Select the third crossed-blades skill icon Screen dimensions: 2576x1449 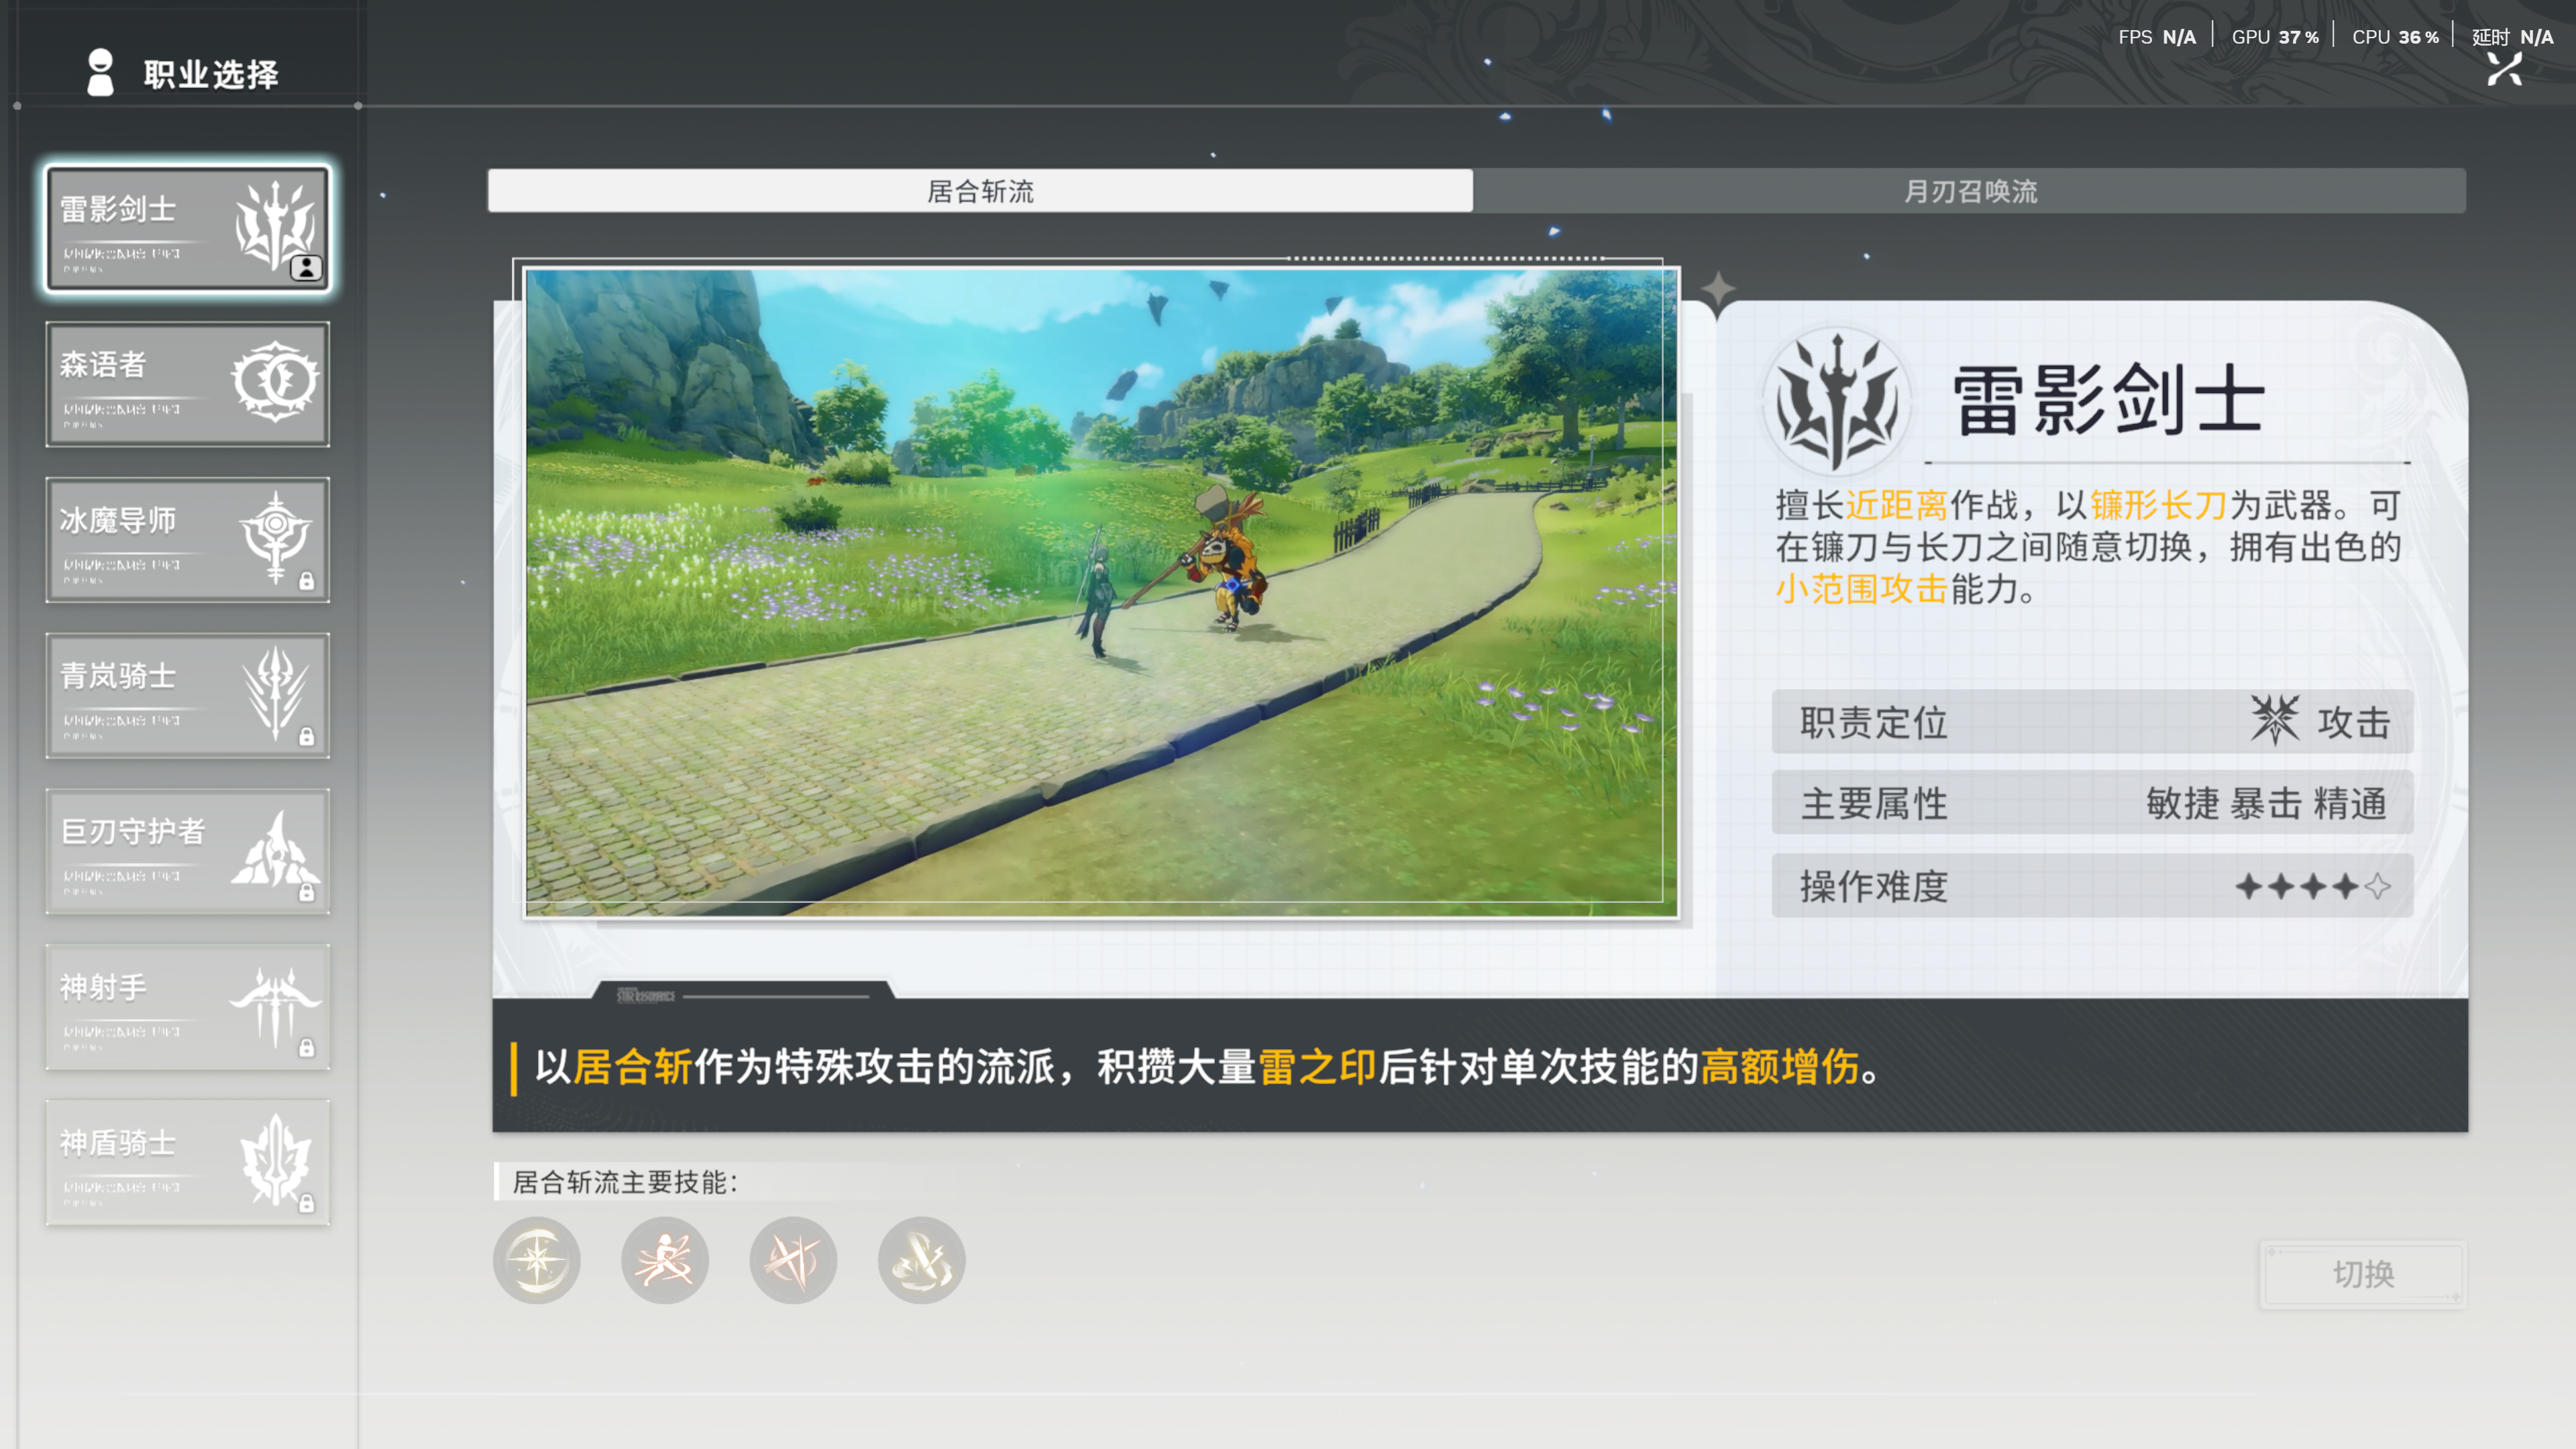coord(793,1260)
